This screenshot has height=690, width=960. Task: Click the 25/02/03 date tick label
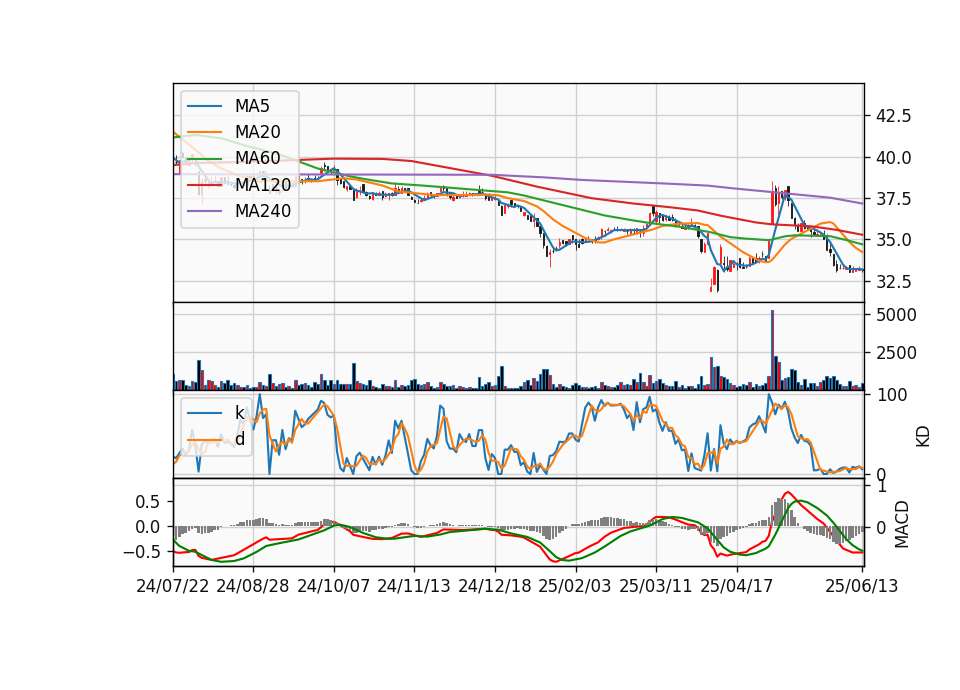(575, 586)
